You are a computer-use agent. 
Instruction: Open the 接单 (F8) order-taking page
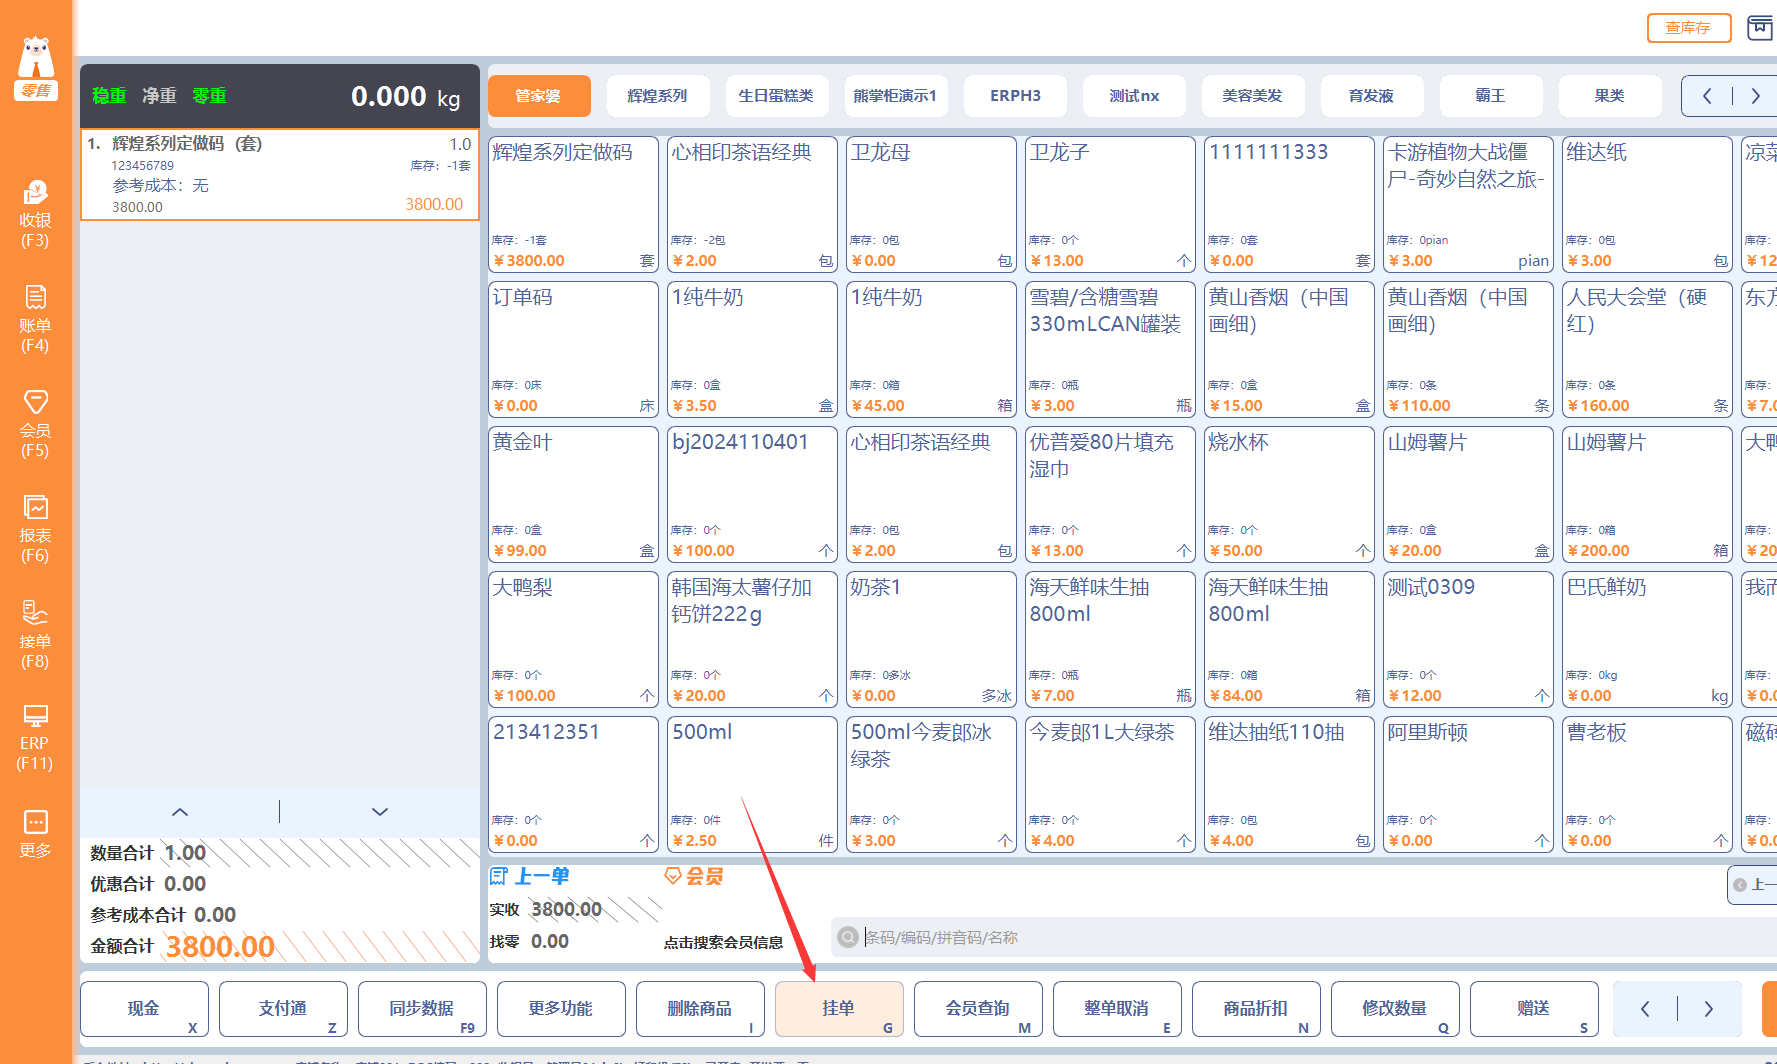tap(35, 635)
